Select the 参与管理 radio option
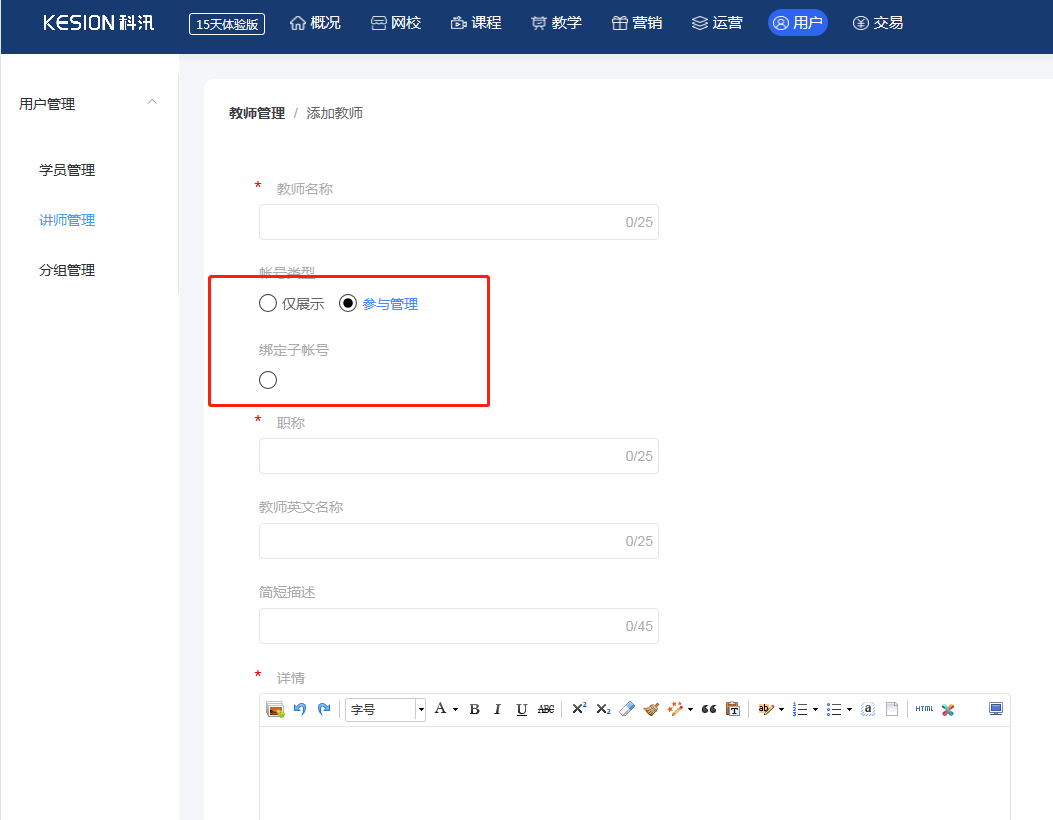The image size is (1053, 820). pos(348,304)
